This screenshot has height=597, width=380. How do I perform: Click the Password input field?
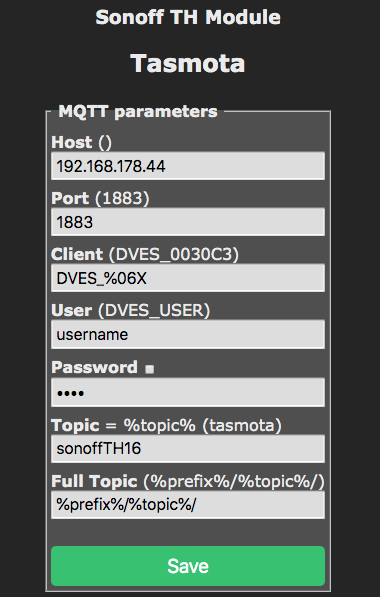pyautogui.click(x=188, y=392)
